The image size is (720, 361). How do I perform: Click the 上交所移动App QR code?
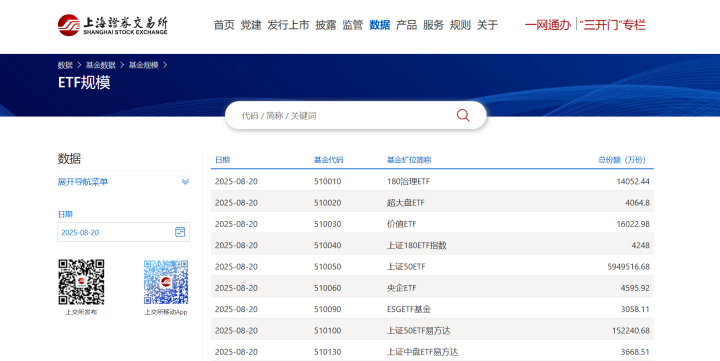pos(166,282)
